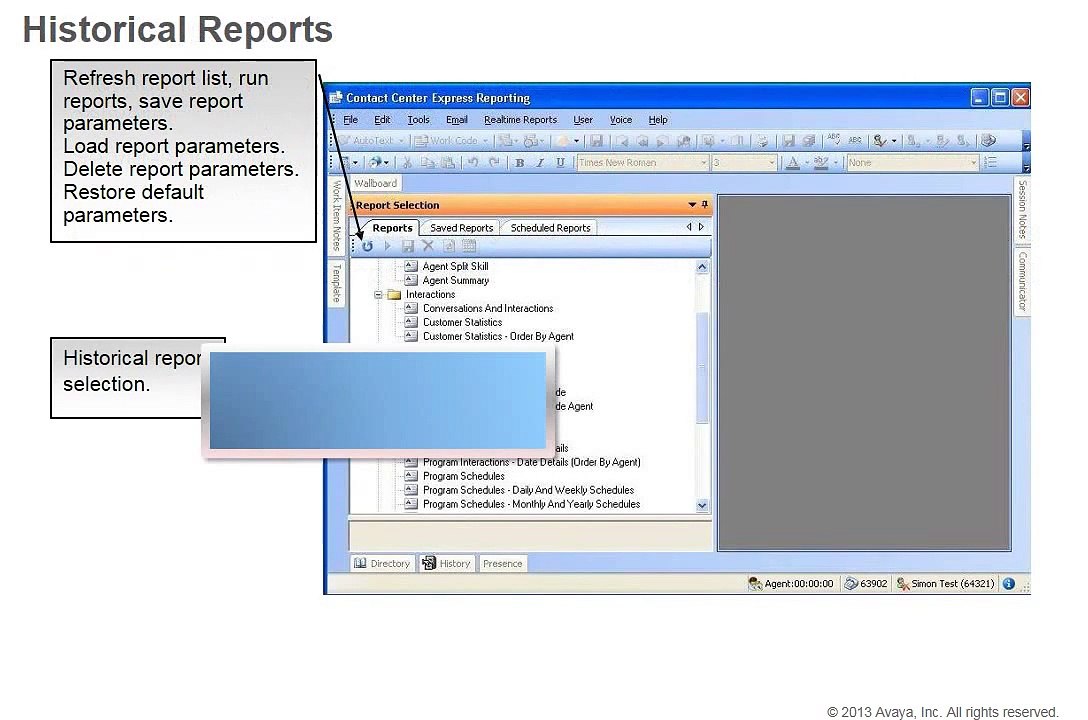
Task: Click the tab strip scroll right arrow
Action: [x=702, y=227]
